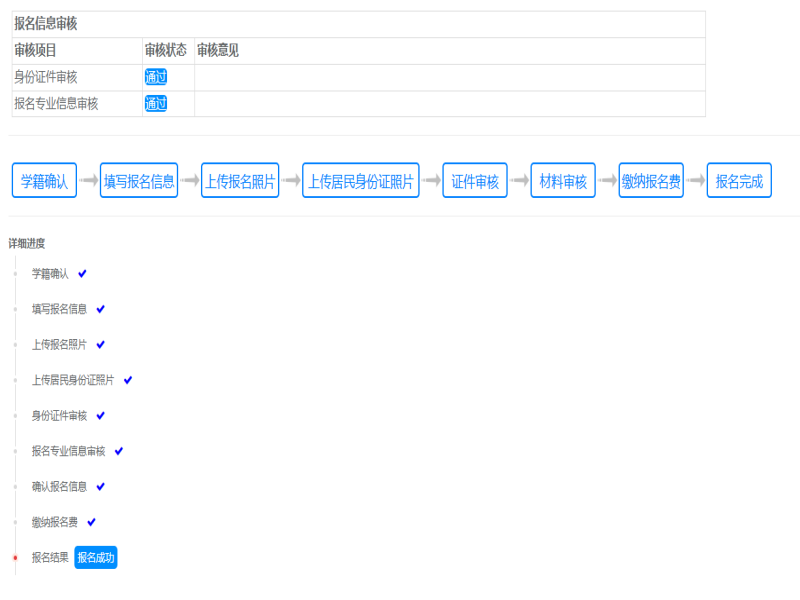800x600 pixels.
Task: Open the 学籍确认 step
Action: (x=44, y=180)
